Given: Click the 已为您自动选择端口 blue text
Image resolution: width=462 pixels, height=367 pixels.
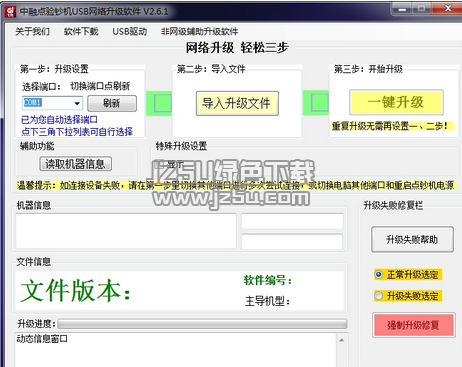Looking at the screenshot, I should click(59, 120).
